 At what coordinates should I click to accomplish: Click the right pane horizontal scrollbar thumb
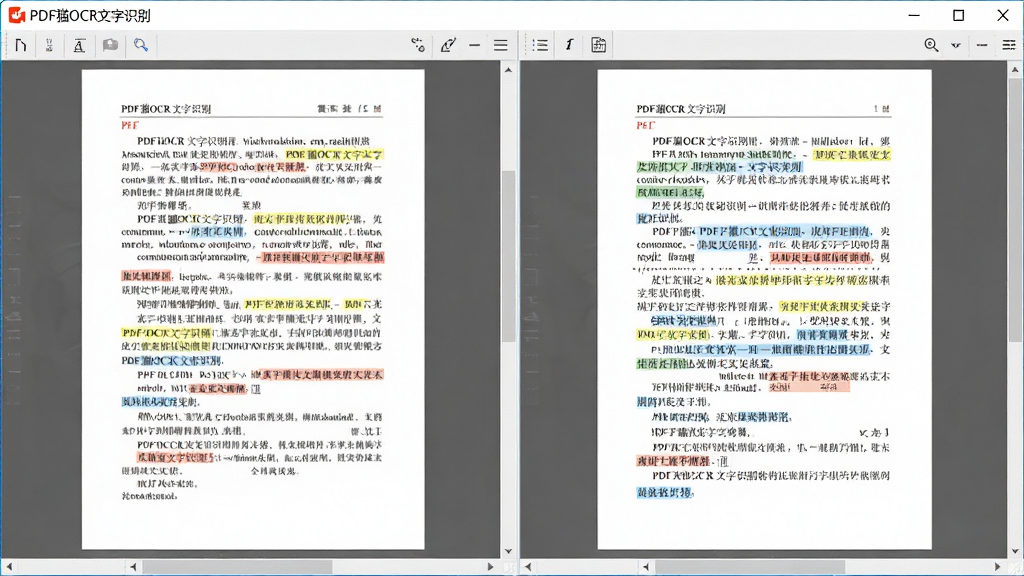[750, 567]
